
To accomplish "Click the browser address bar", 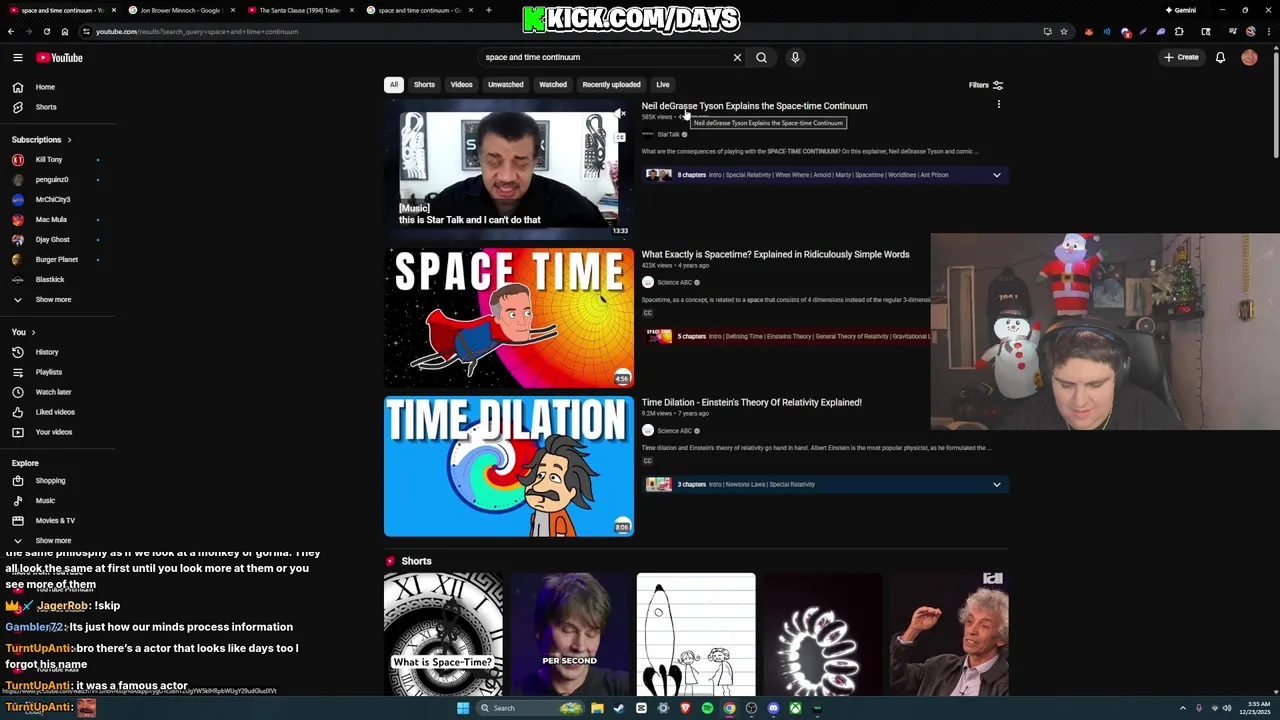I will point(560,31).
